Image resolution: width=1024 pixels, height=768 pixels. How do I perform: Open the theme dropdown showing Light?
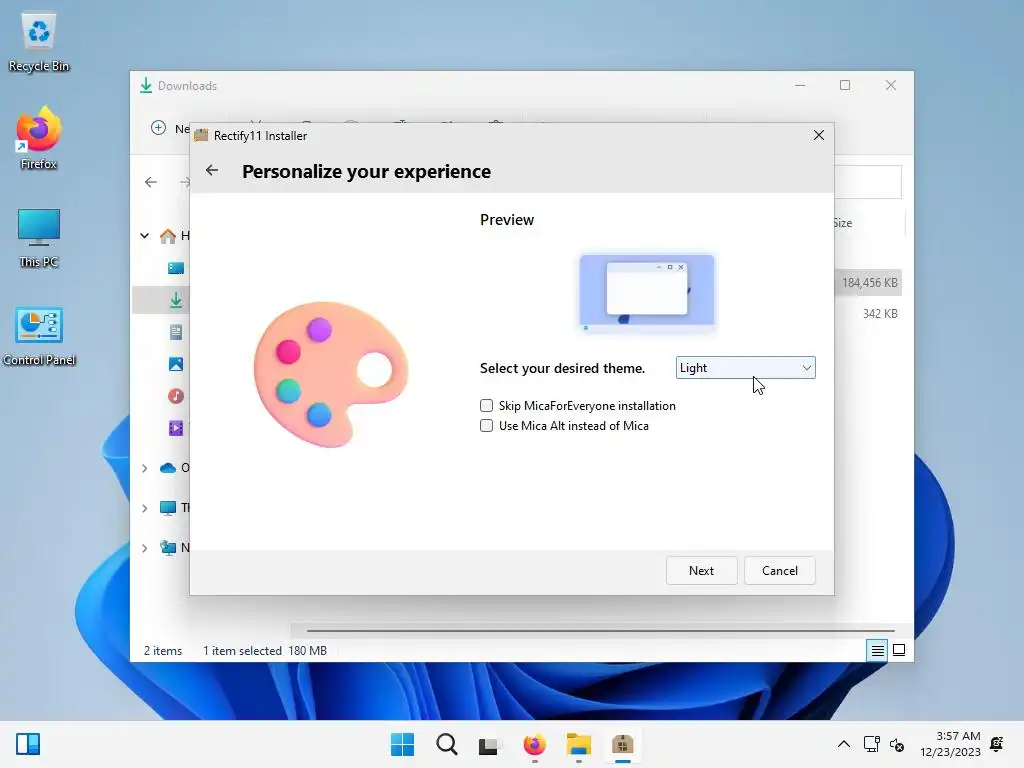[745, 368]
